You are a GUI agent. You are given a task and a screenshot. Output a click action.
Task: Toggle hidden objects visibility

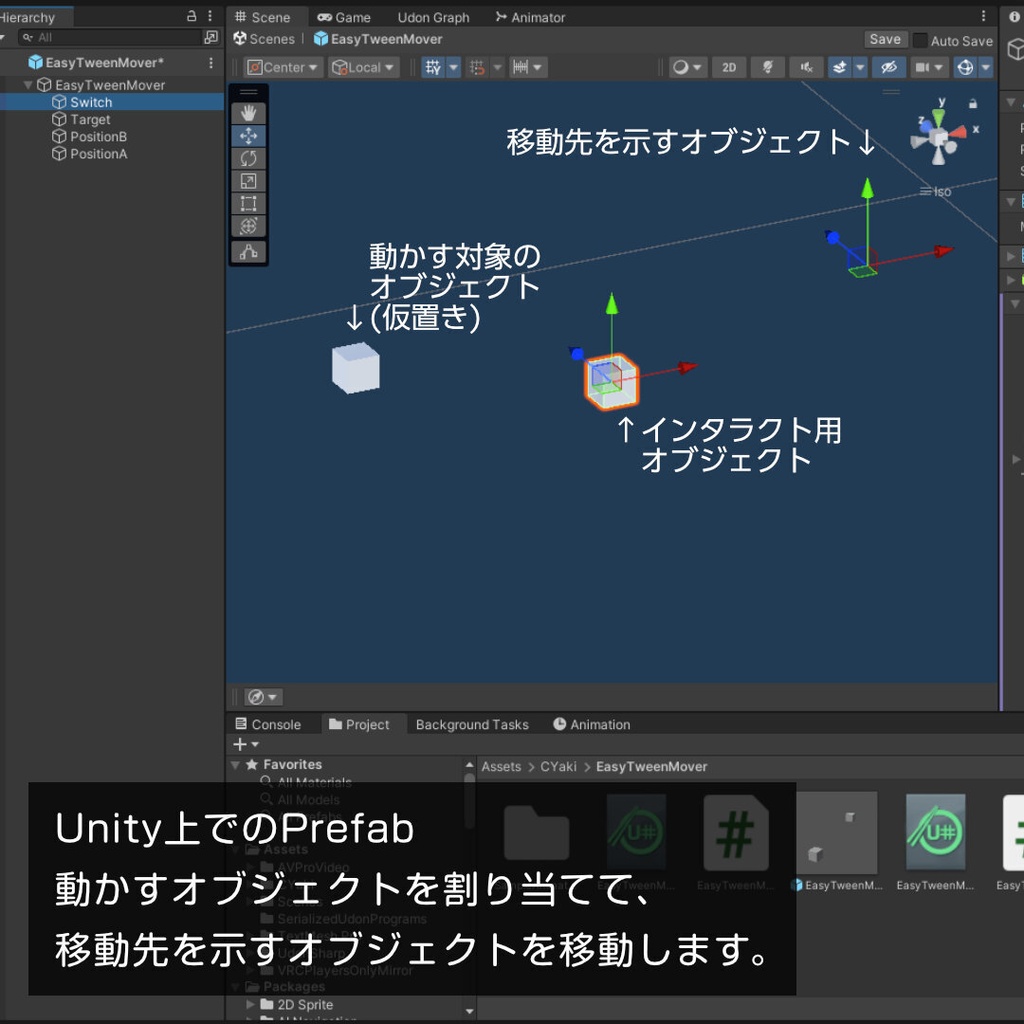(x=889, y=67)
